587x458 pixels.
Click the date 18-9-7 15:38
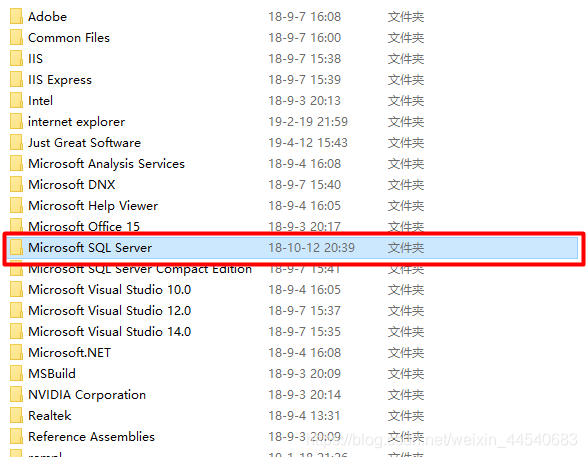[x=304, y=58]
